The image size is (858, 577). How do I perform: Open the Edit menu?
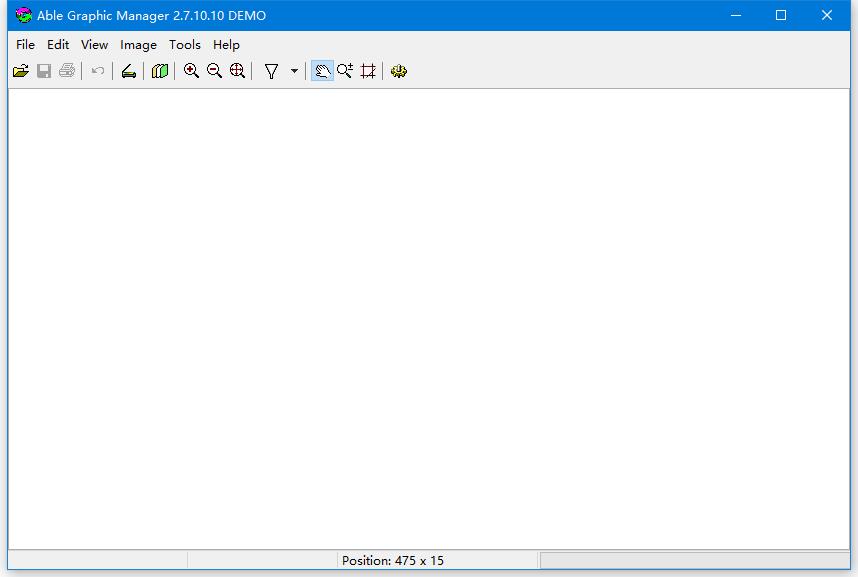[58, 45]
